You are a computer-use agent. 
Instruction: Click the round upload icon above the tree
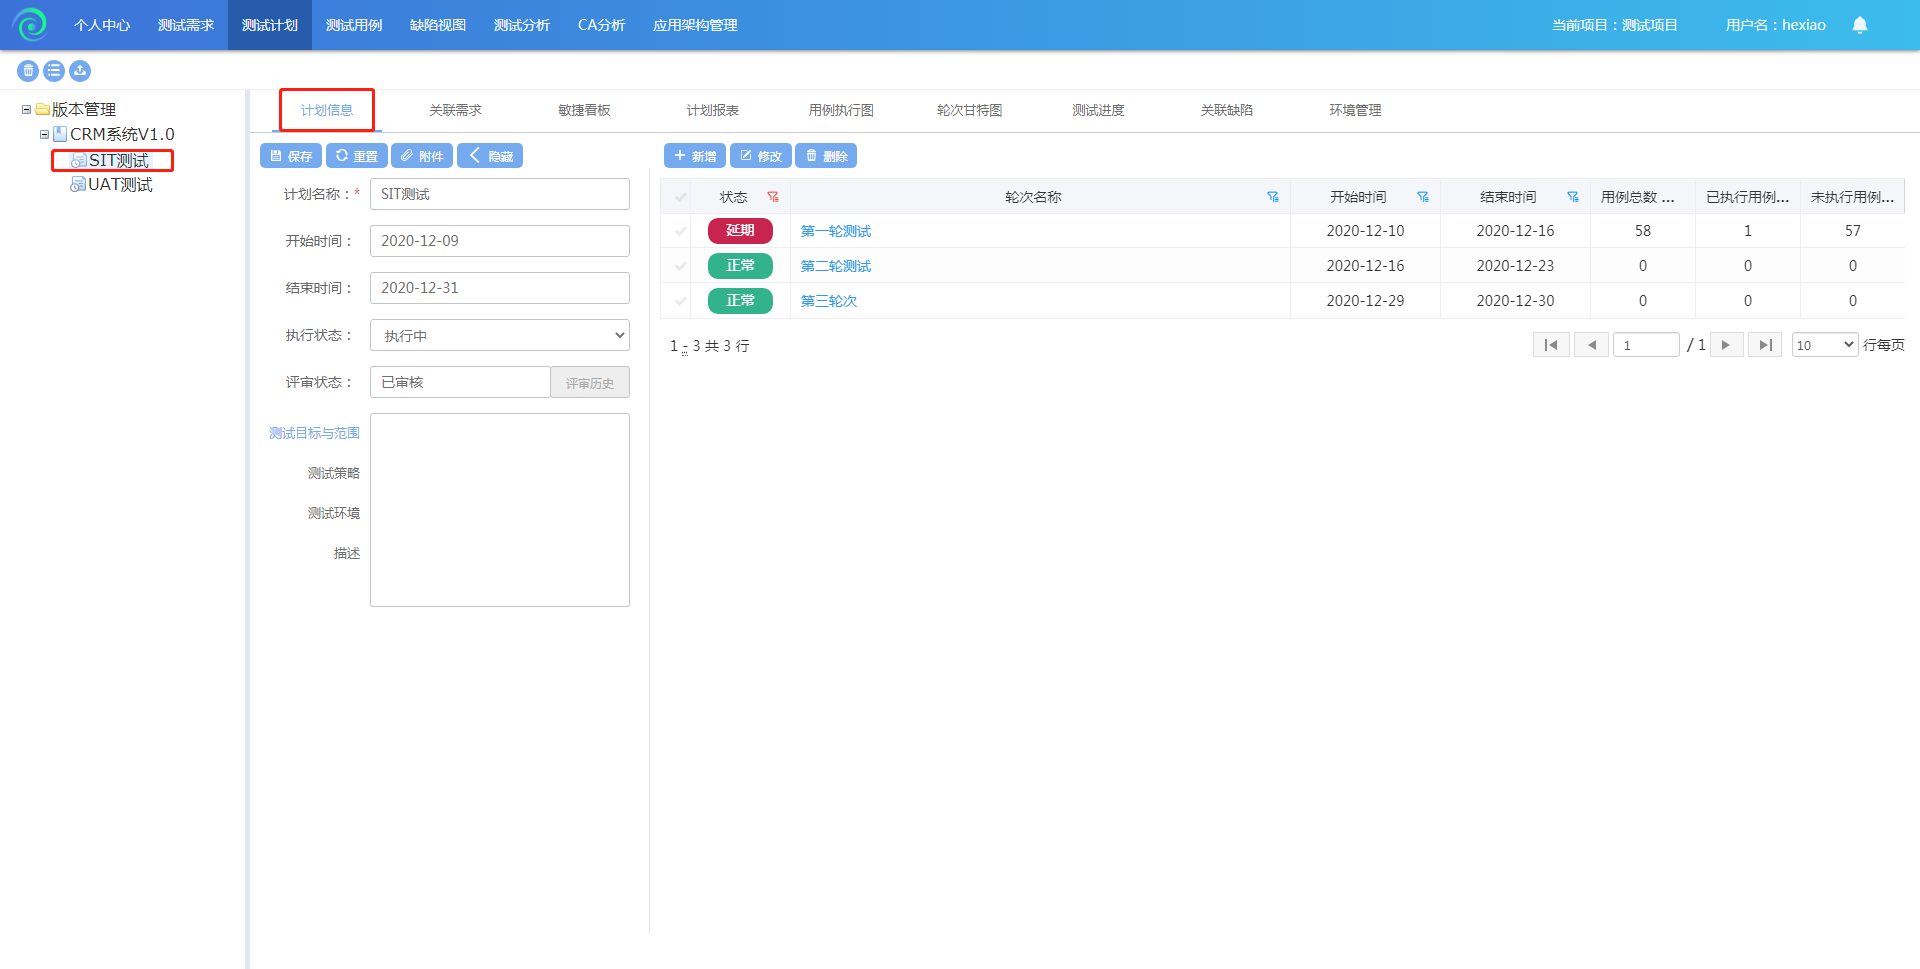(80, 71)
